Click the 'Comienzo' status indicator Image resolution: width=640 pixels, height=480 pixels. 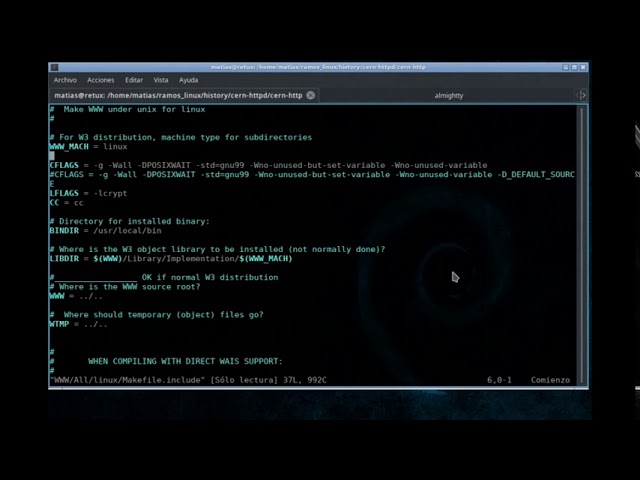[x=550, y=380]
